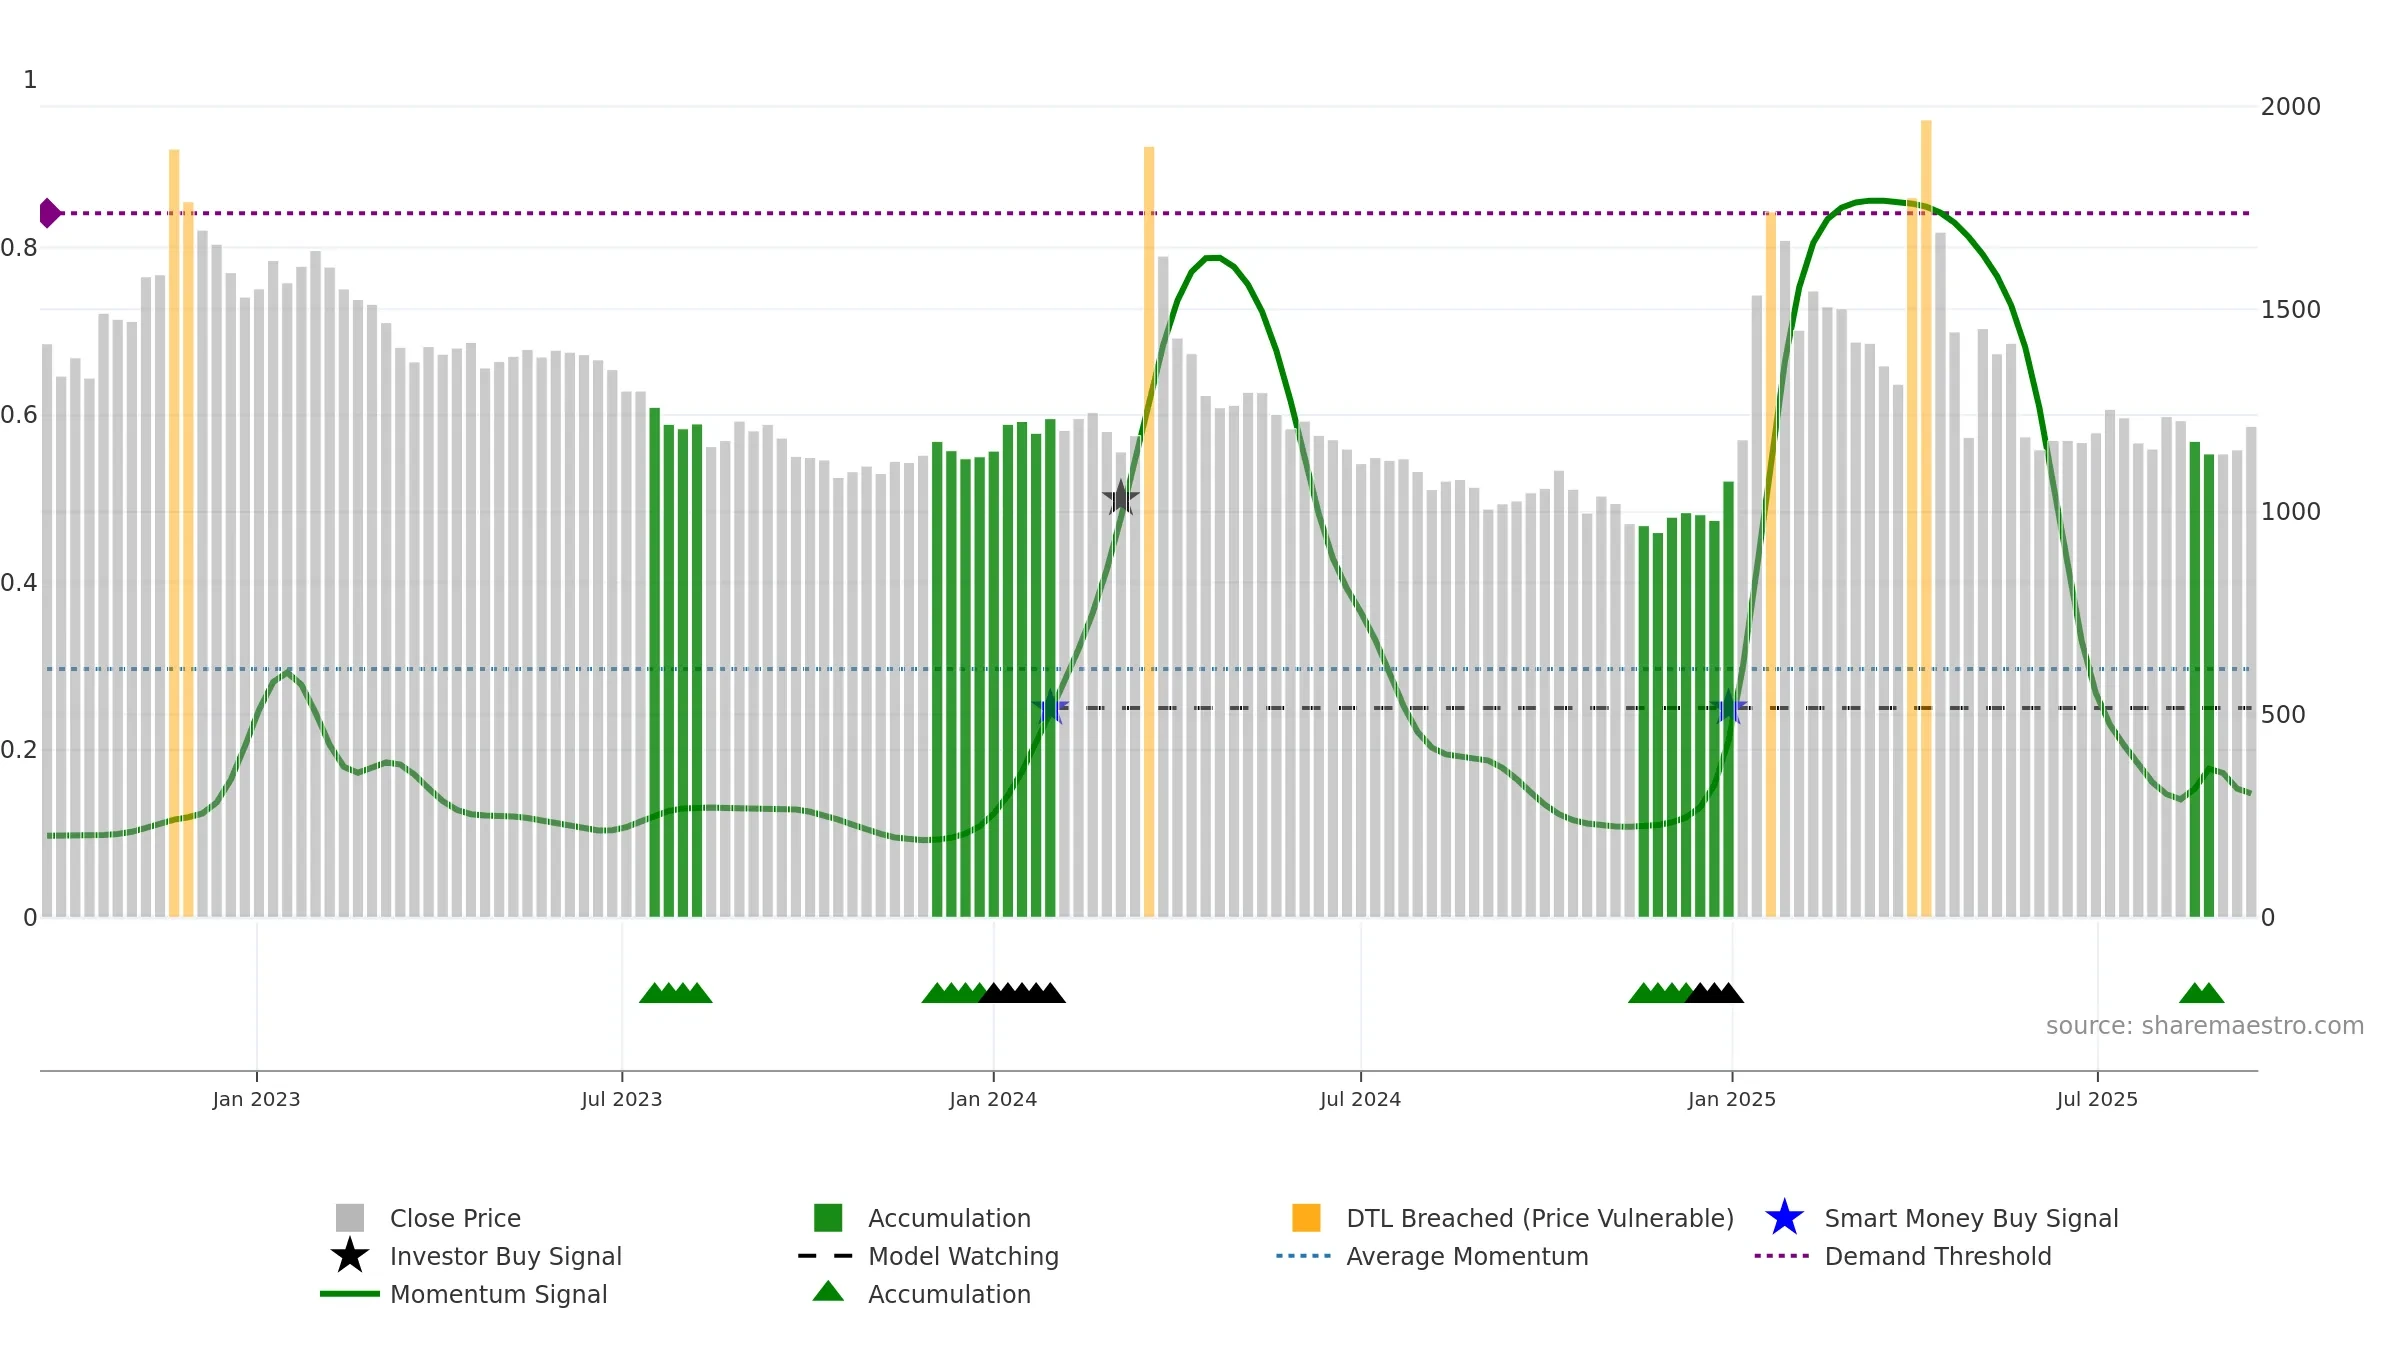2400x1350 pixels.
Task: Click the black star on the chart near March 2024
Action: click(x=1121, y=497)
